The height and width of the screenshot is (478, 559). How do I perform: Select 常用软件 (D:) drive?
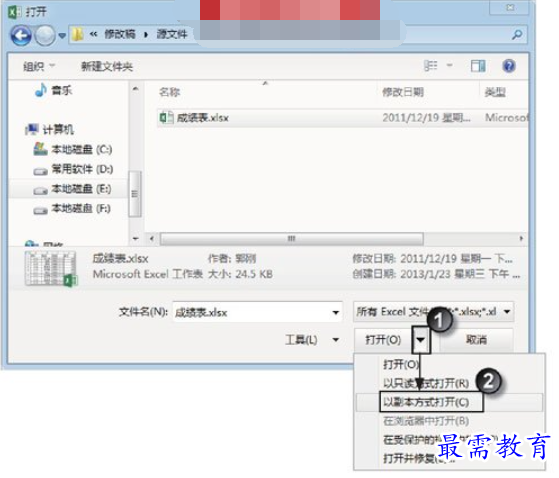(x=73, y=169)
